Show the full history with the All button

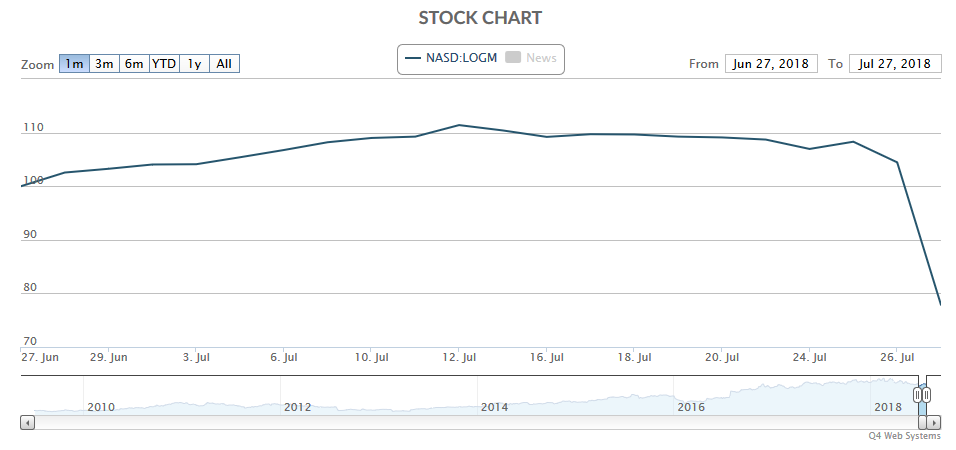(x=224, y=63)
